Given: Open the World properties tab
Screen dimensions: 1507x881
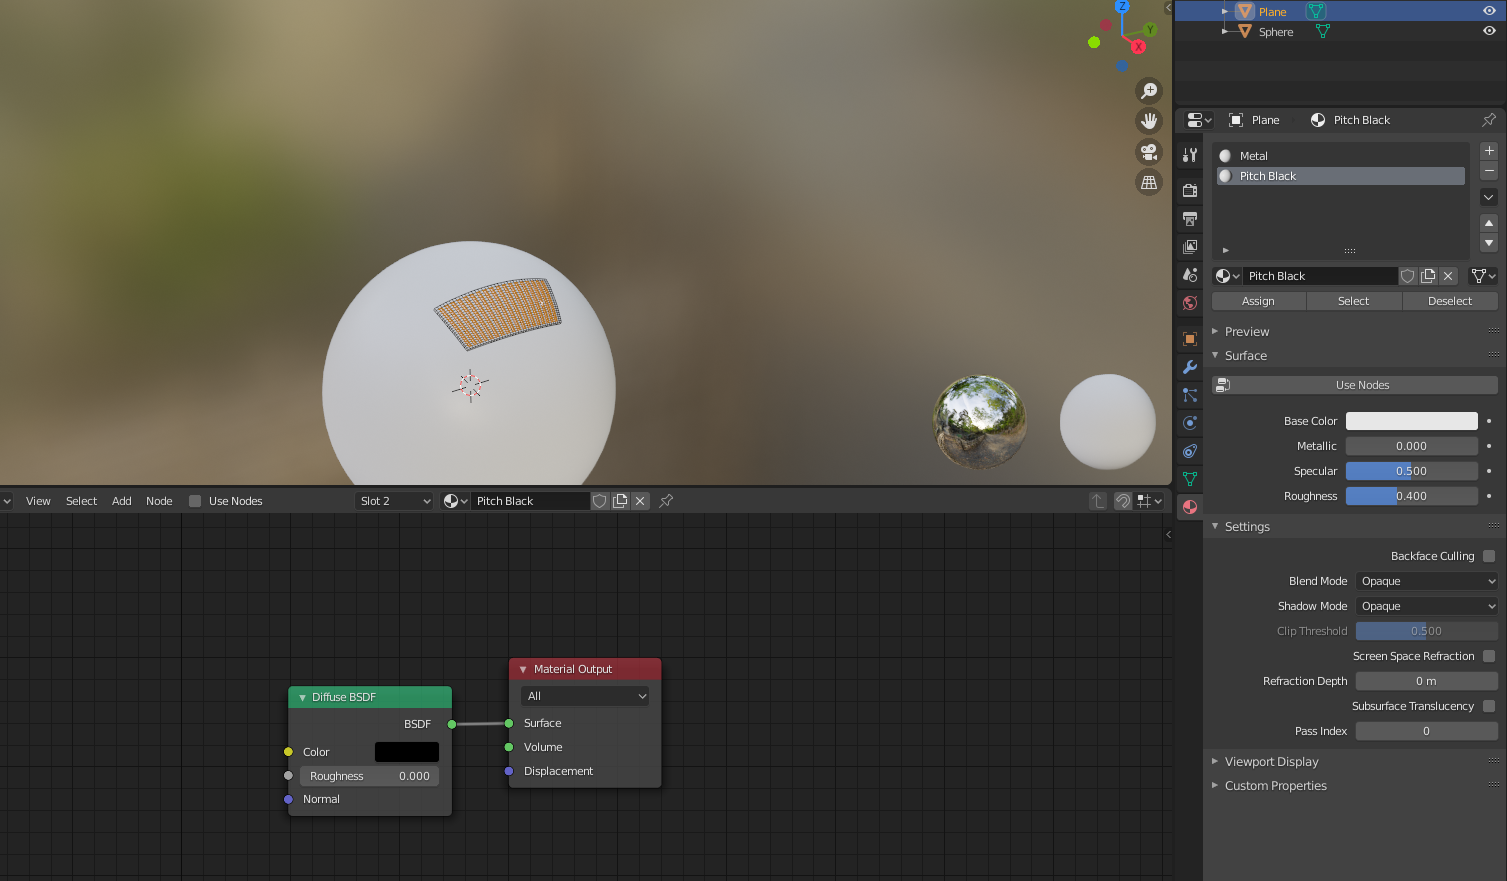Looking at the screenshot, I should point(1190,302).
